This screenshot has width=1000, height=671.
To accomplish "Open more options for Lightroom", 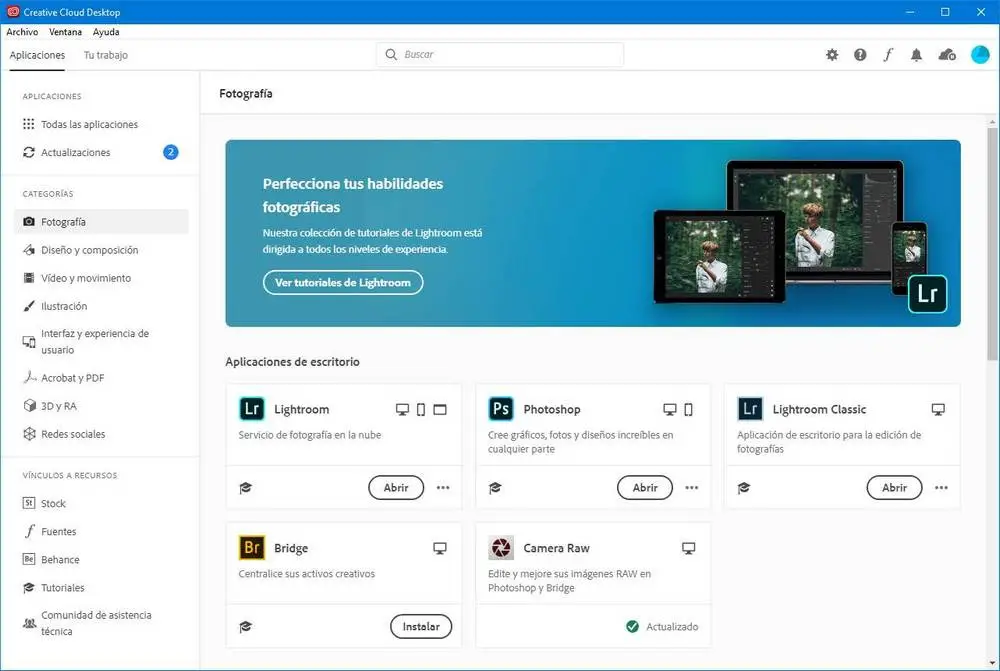I will click(x=443, y=488).
